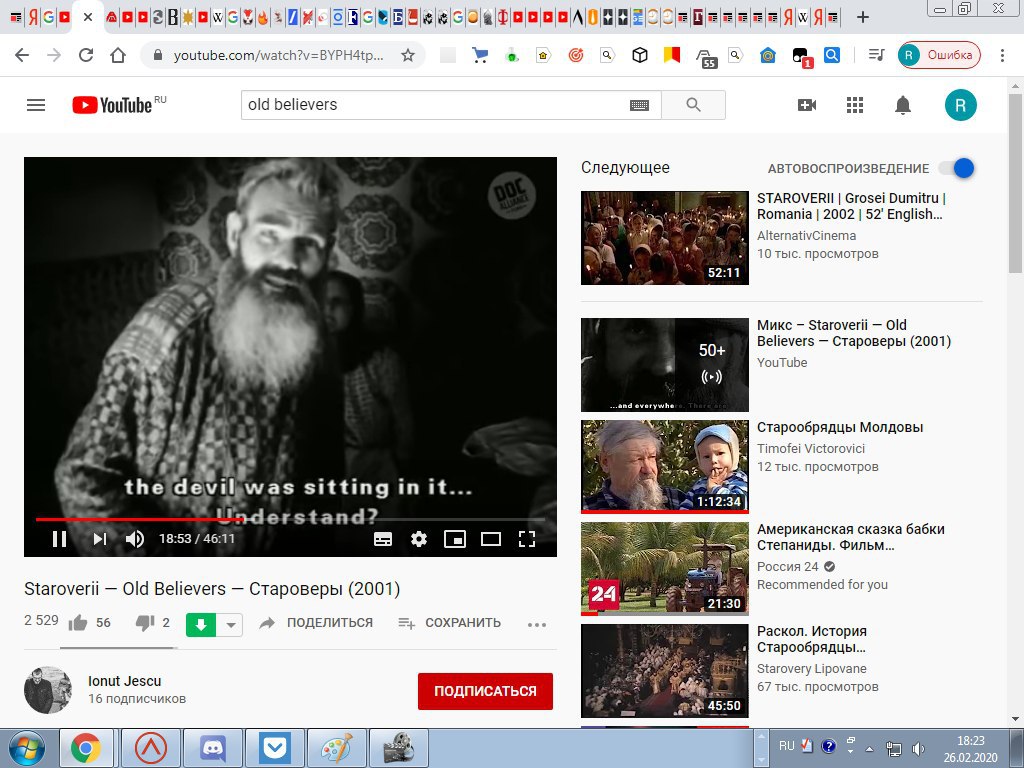Screen dimensions: 1024x768
Task: Open the AlternativCinema channel name
Action: click(x=807, y=235)
